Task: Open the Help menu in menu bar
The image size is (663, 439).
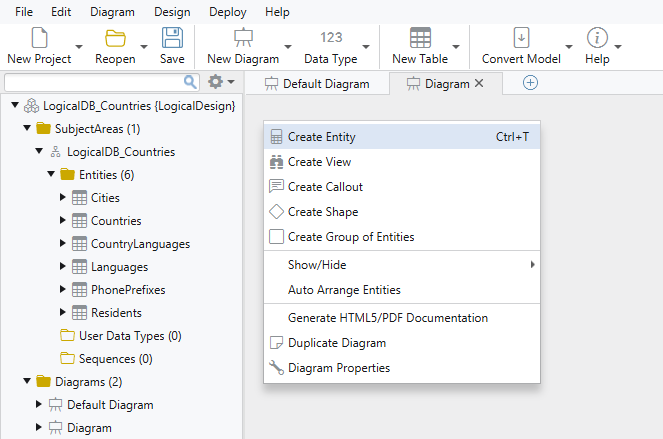Action: pyautogui.click(x=277, y=12)
